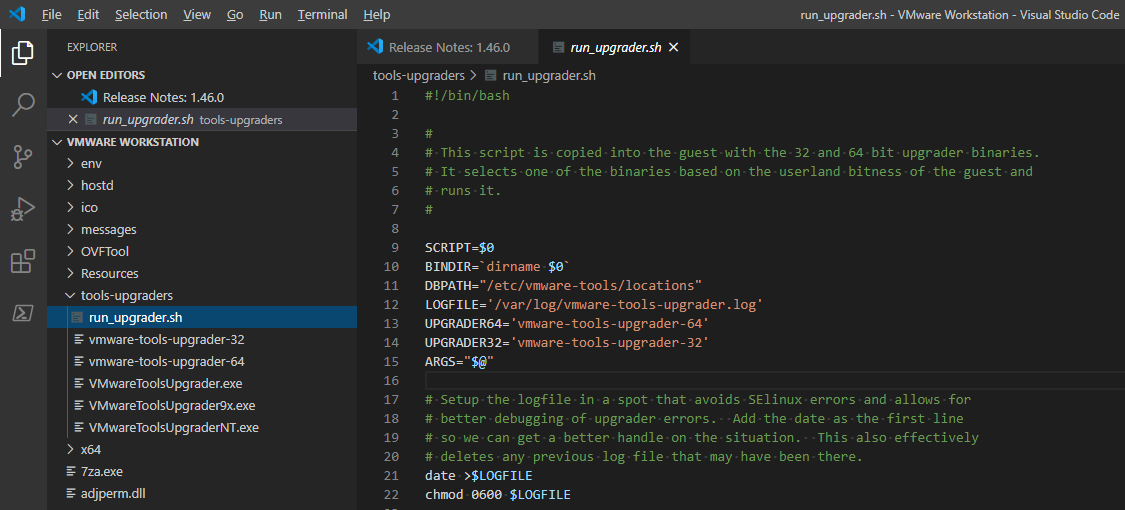This screenshot has height=510, width=1125.
Task: Click run_upgrader.sh in the breadcrumb
Action: [x=549, y=75]
